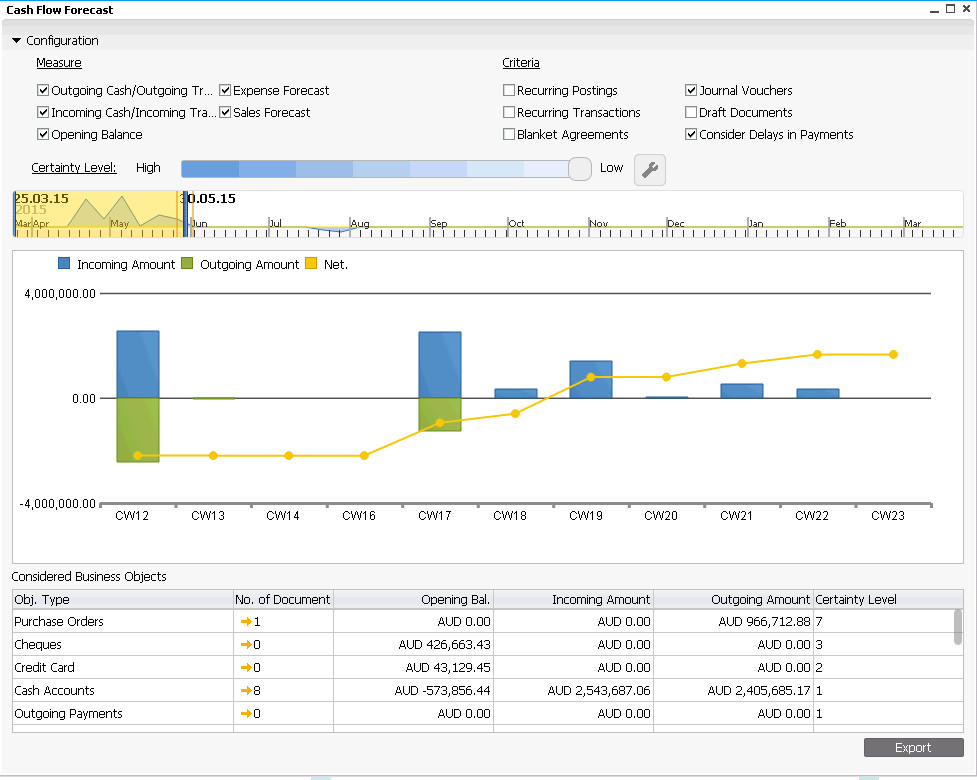Click the Cash Accounts drill-down arrow
977x780 pixels.
click(245, 691)
